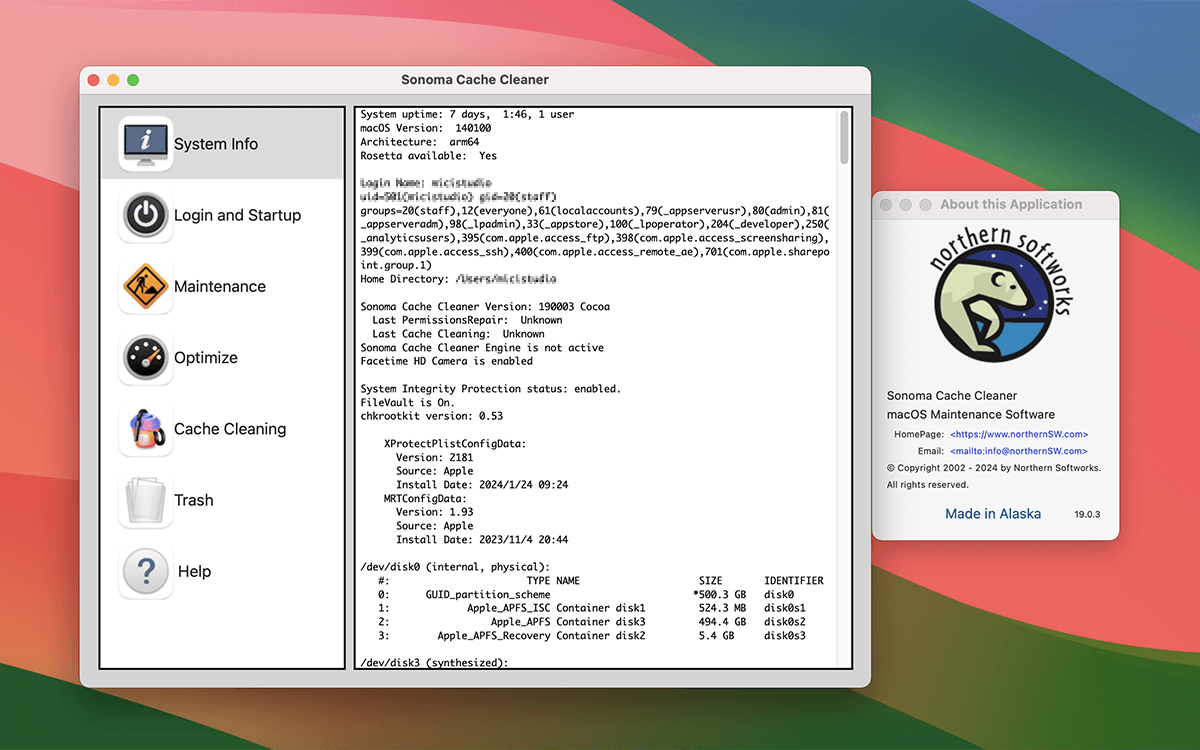Zoom the Sonoma Cache Cleaner window
1200x750 pixels.
click(133, 80)
